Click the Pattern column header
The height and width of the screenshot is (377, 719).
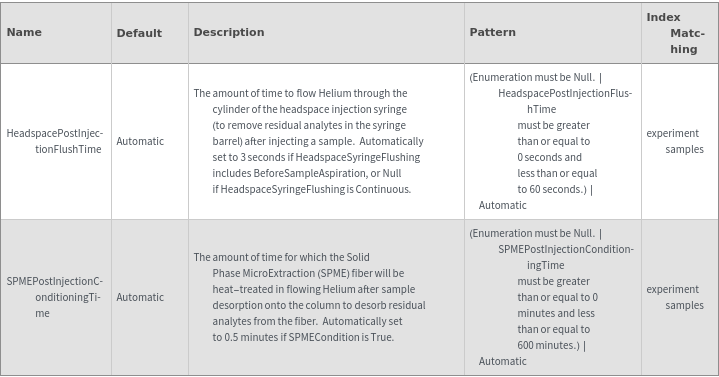(x=492, y=32)
